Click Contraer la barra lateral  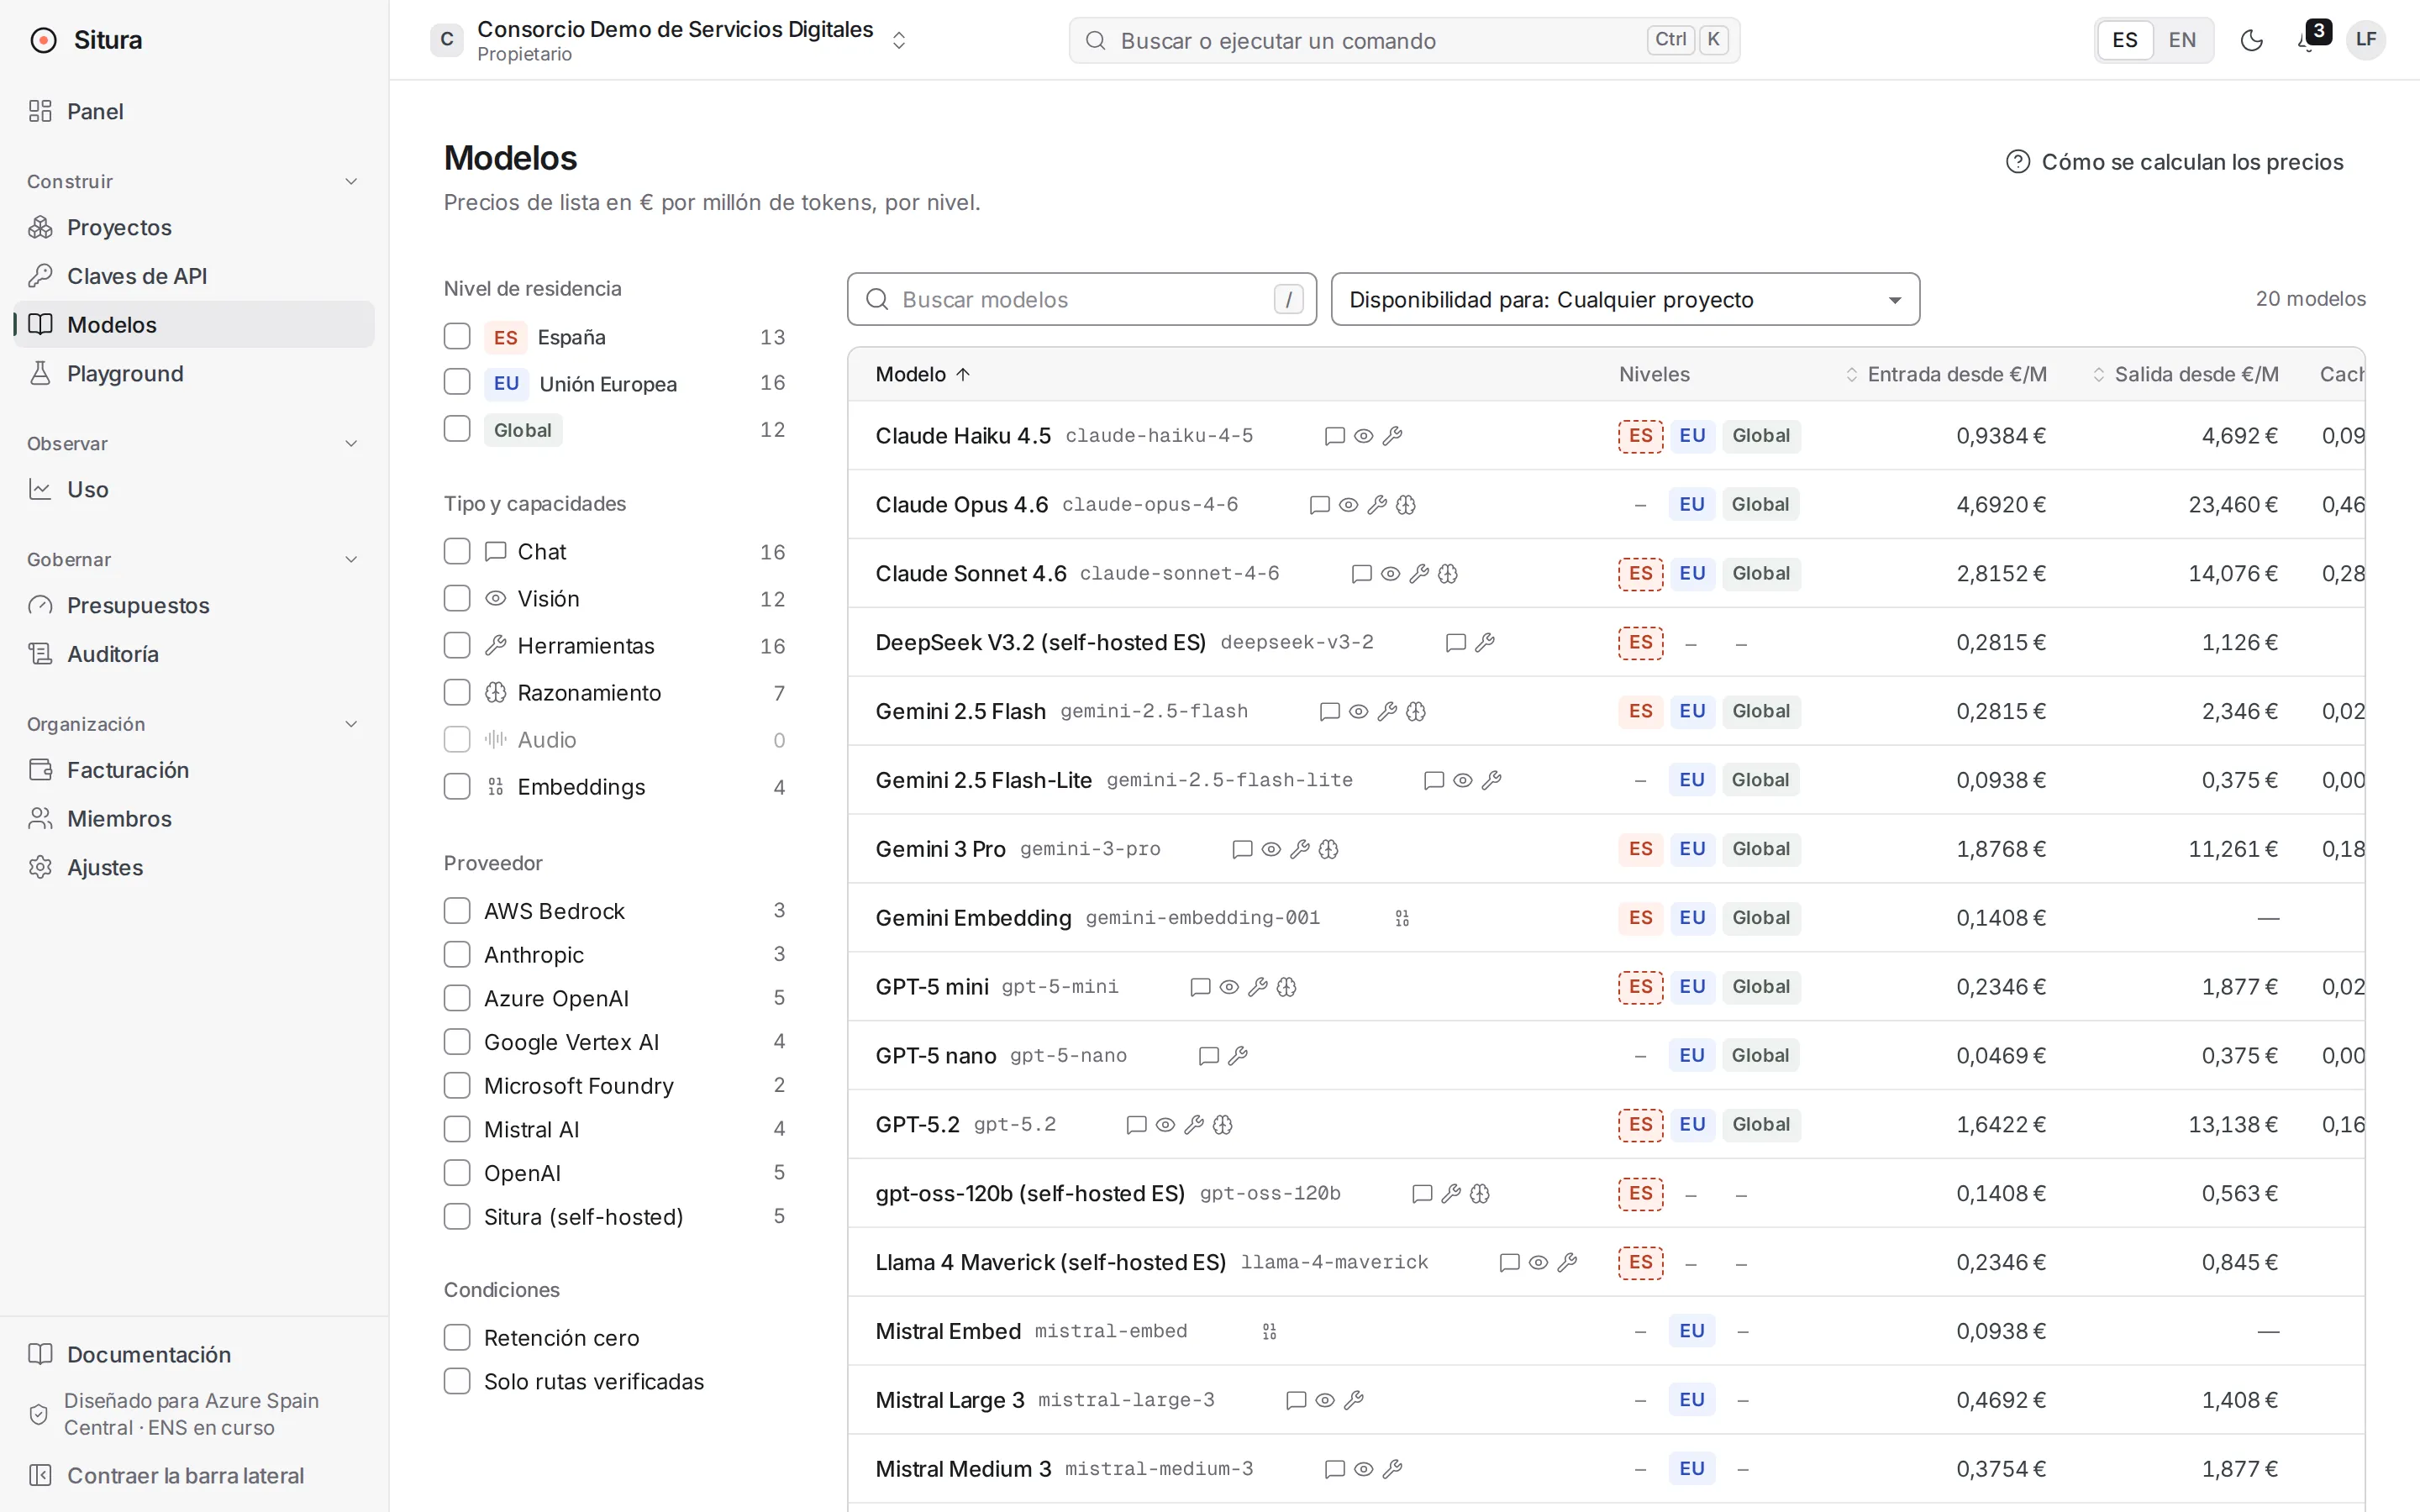194,1475
